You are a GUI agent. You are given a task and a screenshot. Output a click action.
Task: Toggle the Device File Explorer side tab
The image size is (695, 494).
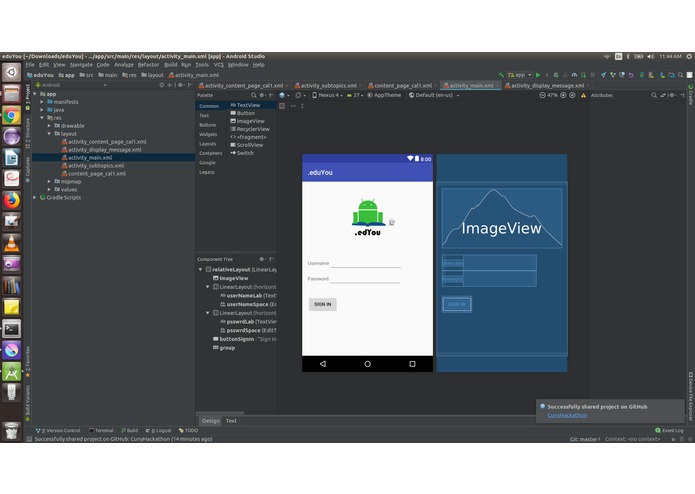[691, 396]
